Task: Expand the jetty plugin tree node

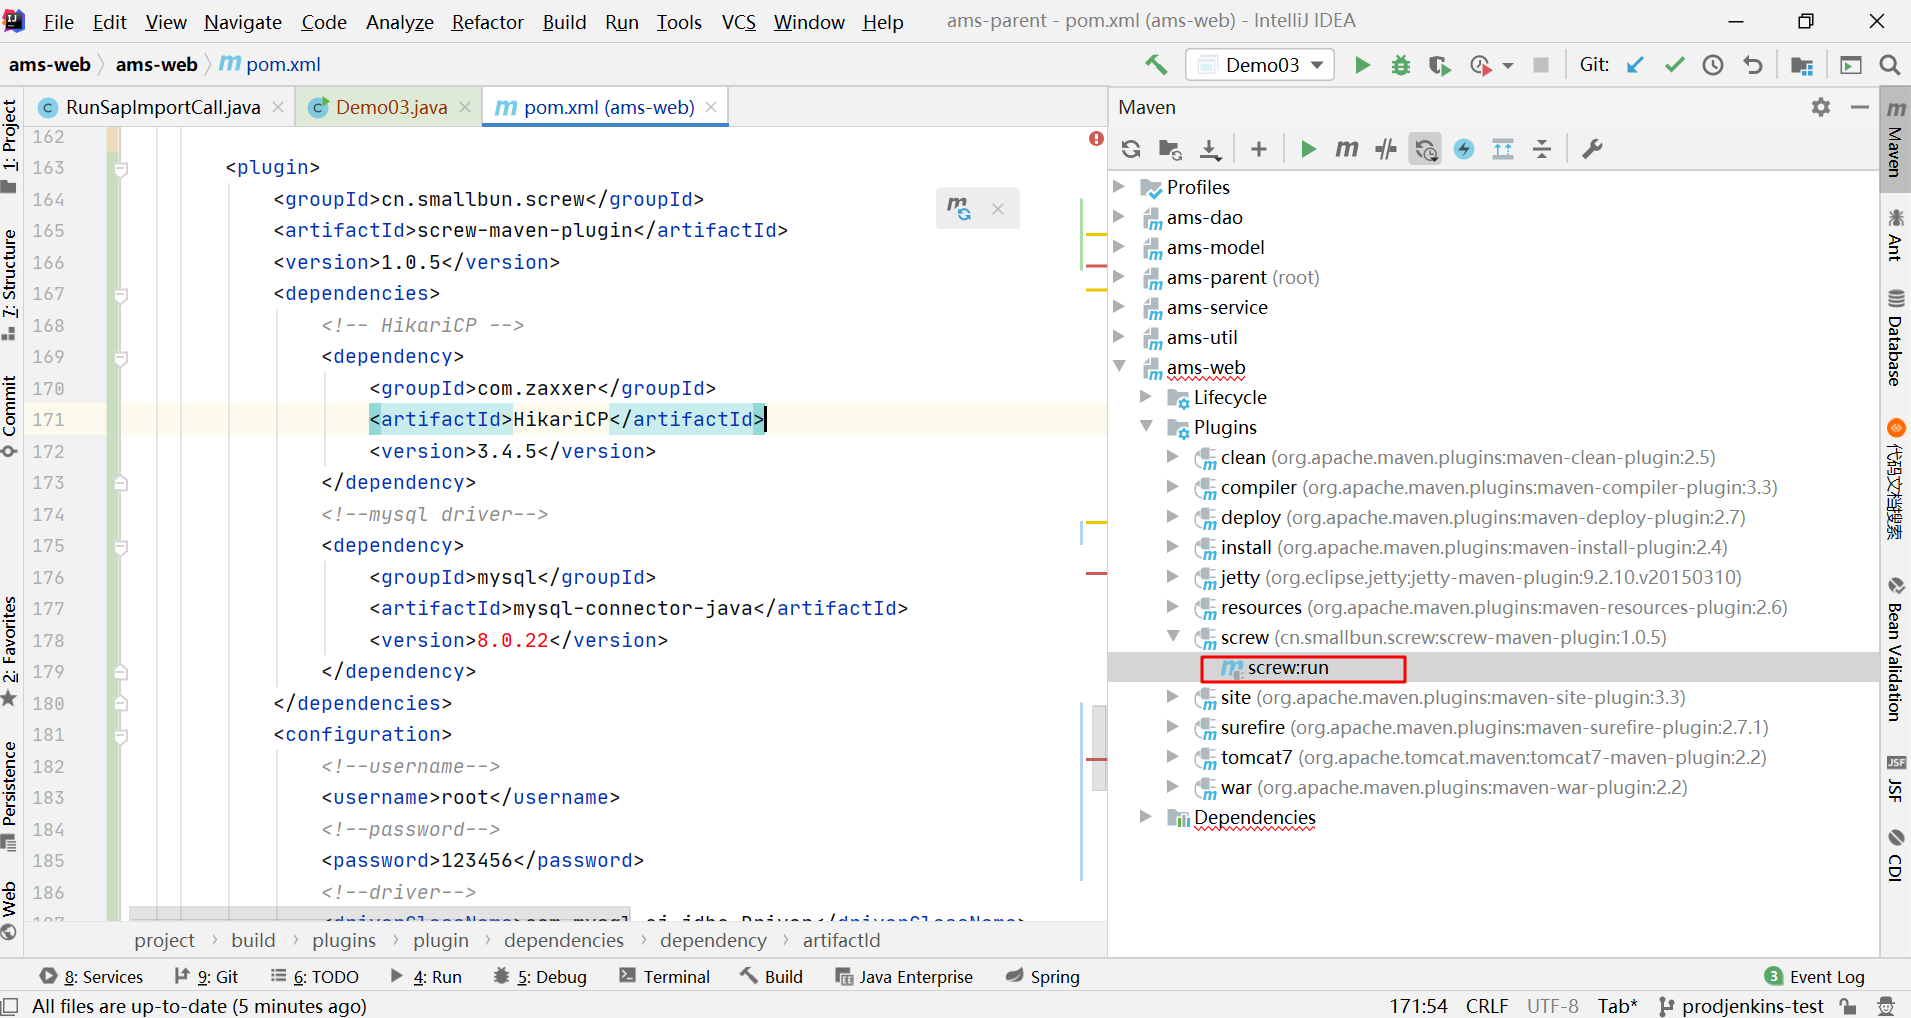Action: 1173,577
